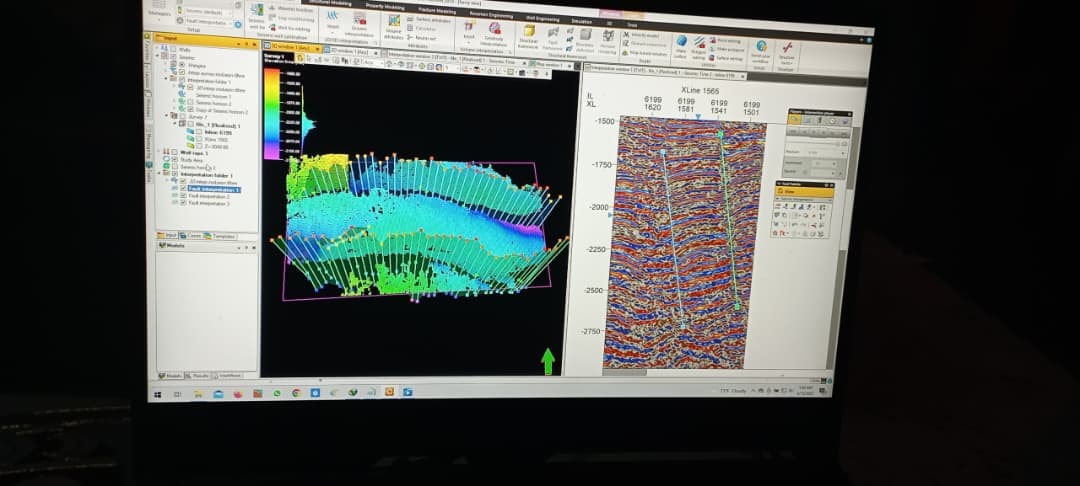The image size is (1080, 486).
Task: Open the Wavelet toolbox
Action: (291, 10)
